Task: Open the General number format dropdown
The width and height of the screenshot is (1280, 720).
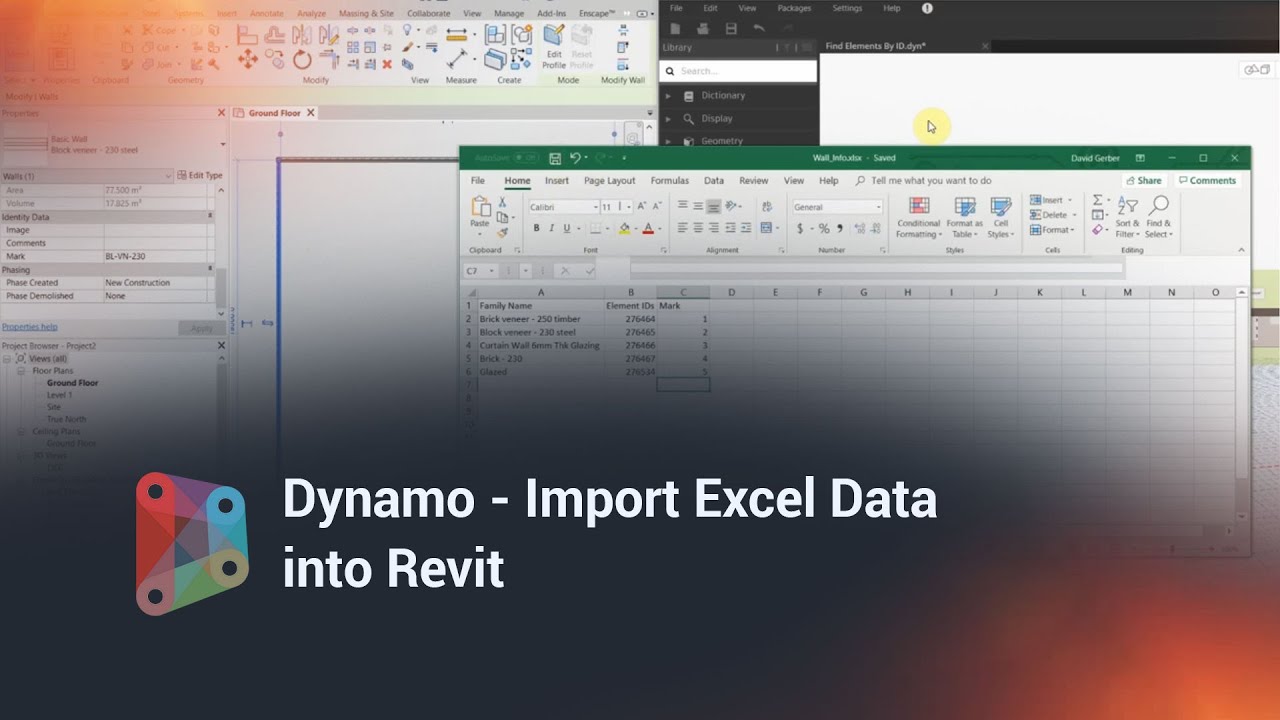Action: coord(879,207)
